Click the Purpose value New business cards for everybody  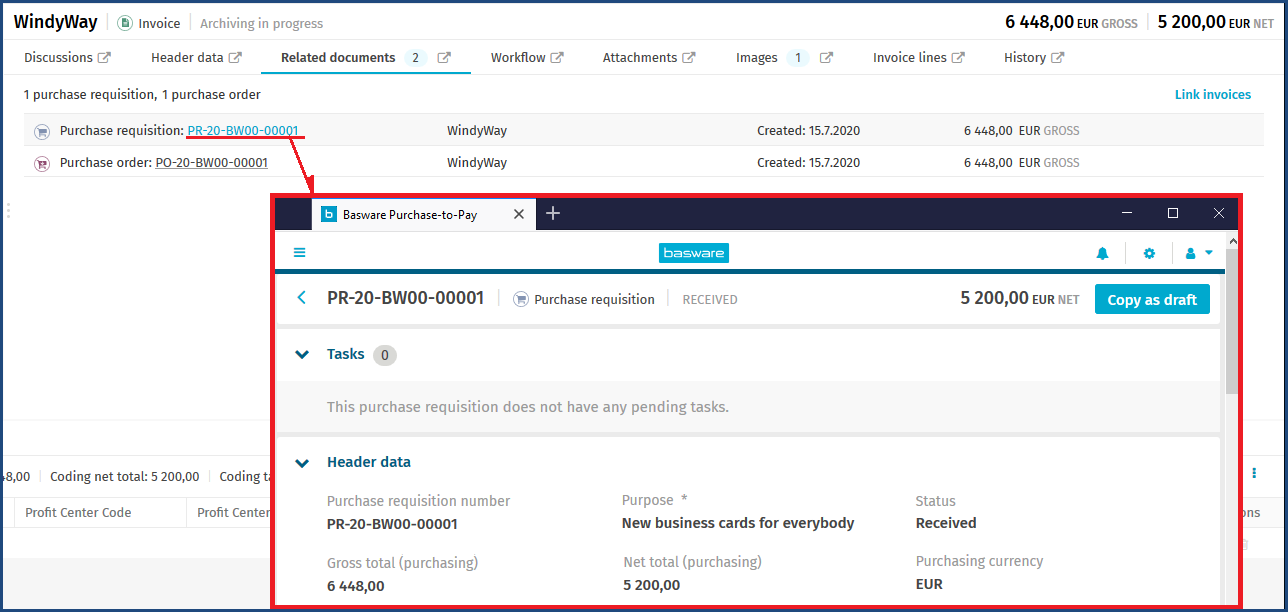click(738, 523)
